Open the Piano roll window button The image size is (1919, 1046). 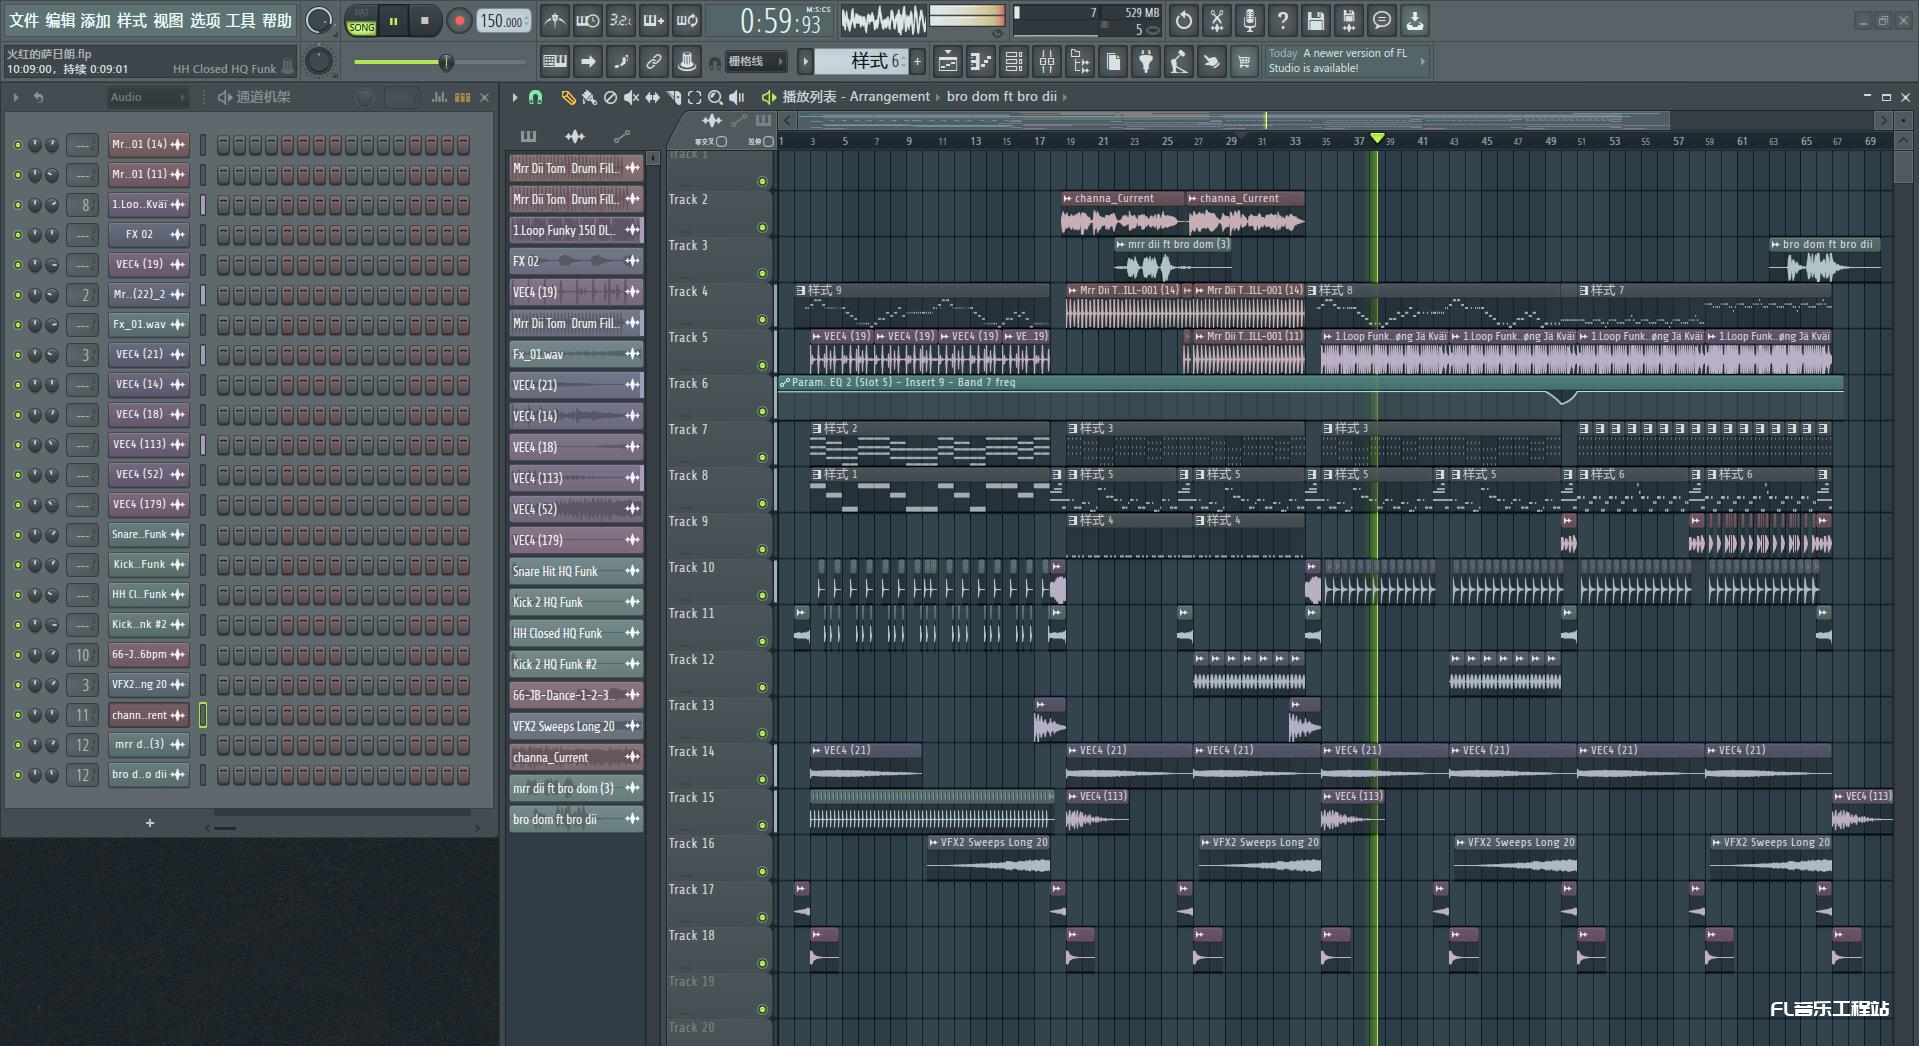981,62
